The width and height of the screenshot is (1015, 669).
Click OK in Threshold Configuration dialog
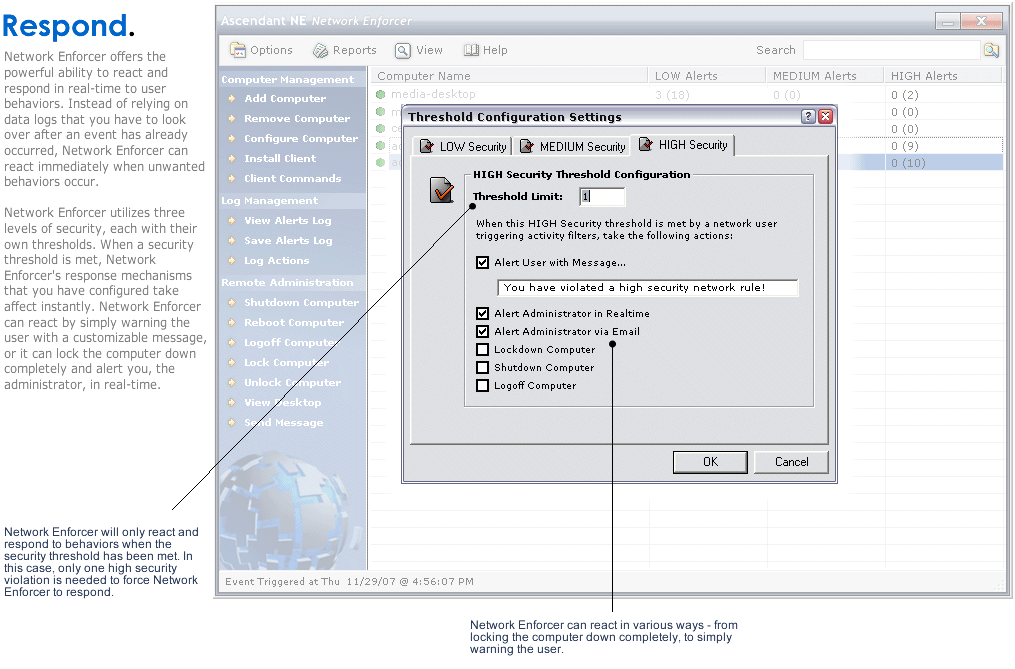click(710, 462)
